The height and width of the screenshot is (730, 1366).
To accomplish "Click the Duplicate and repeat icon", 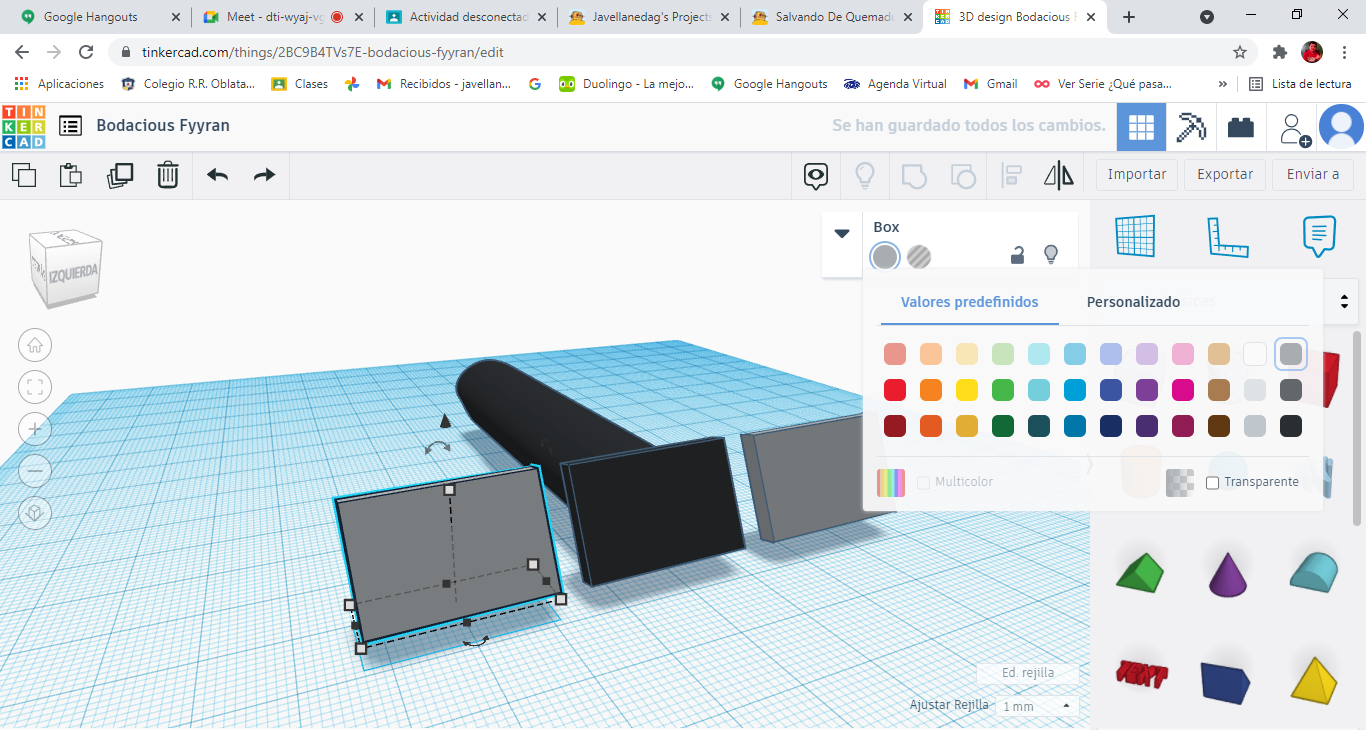I will point(120,176).
